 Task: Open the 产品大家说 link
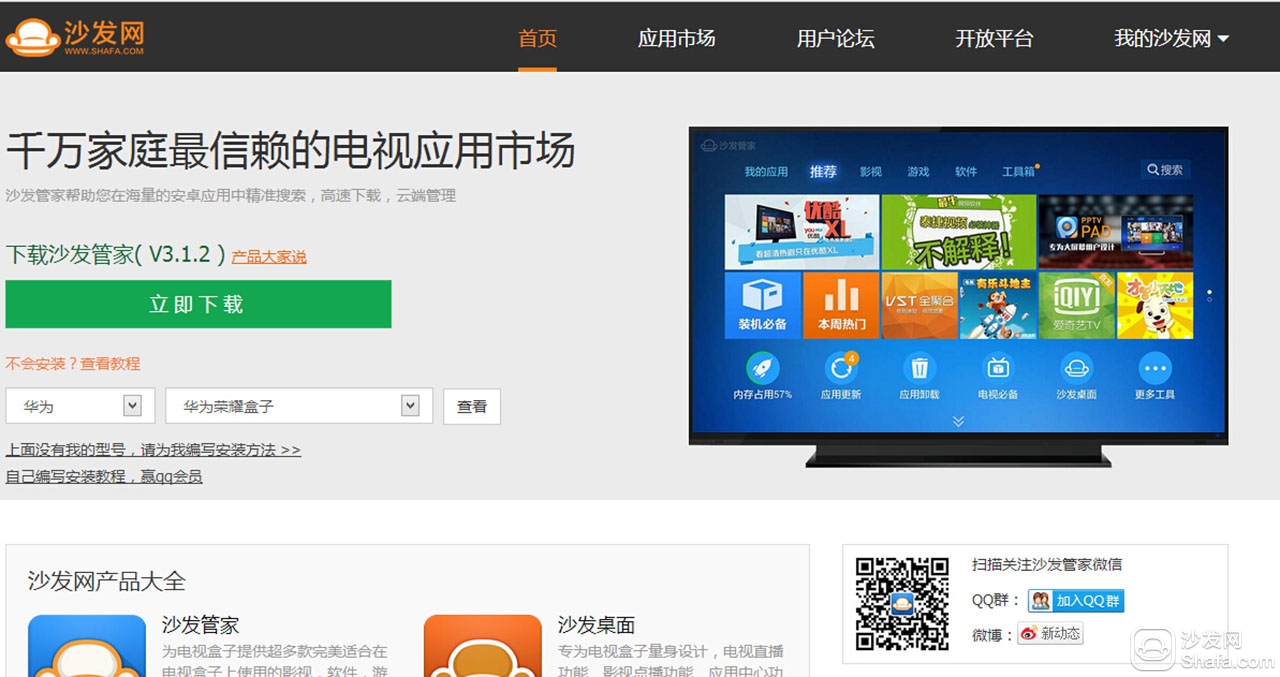pos(269,257)
